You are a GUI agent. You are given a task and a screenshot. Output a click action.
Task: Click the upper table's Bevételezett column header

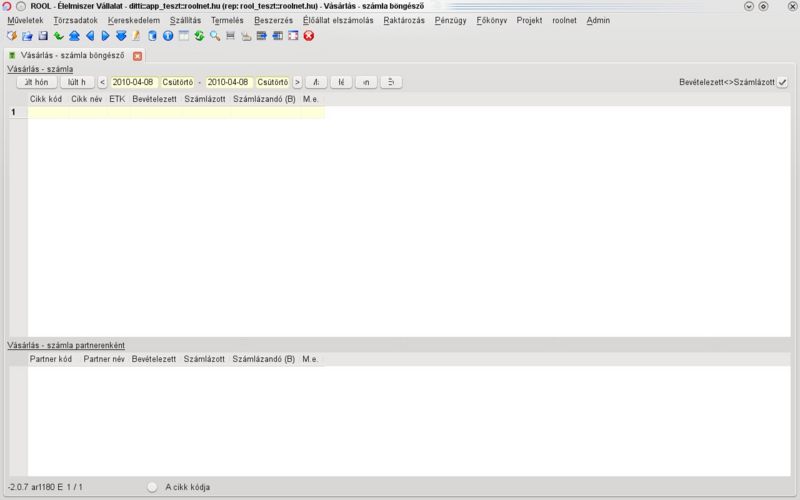coord(155,99)
